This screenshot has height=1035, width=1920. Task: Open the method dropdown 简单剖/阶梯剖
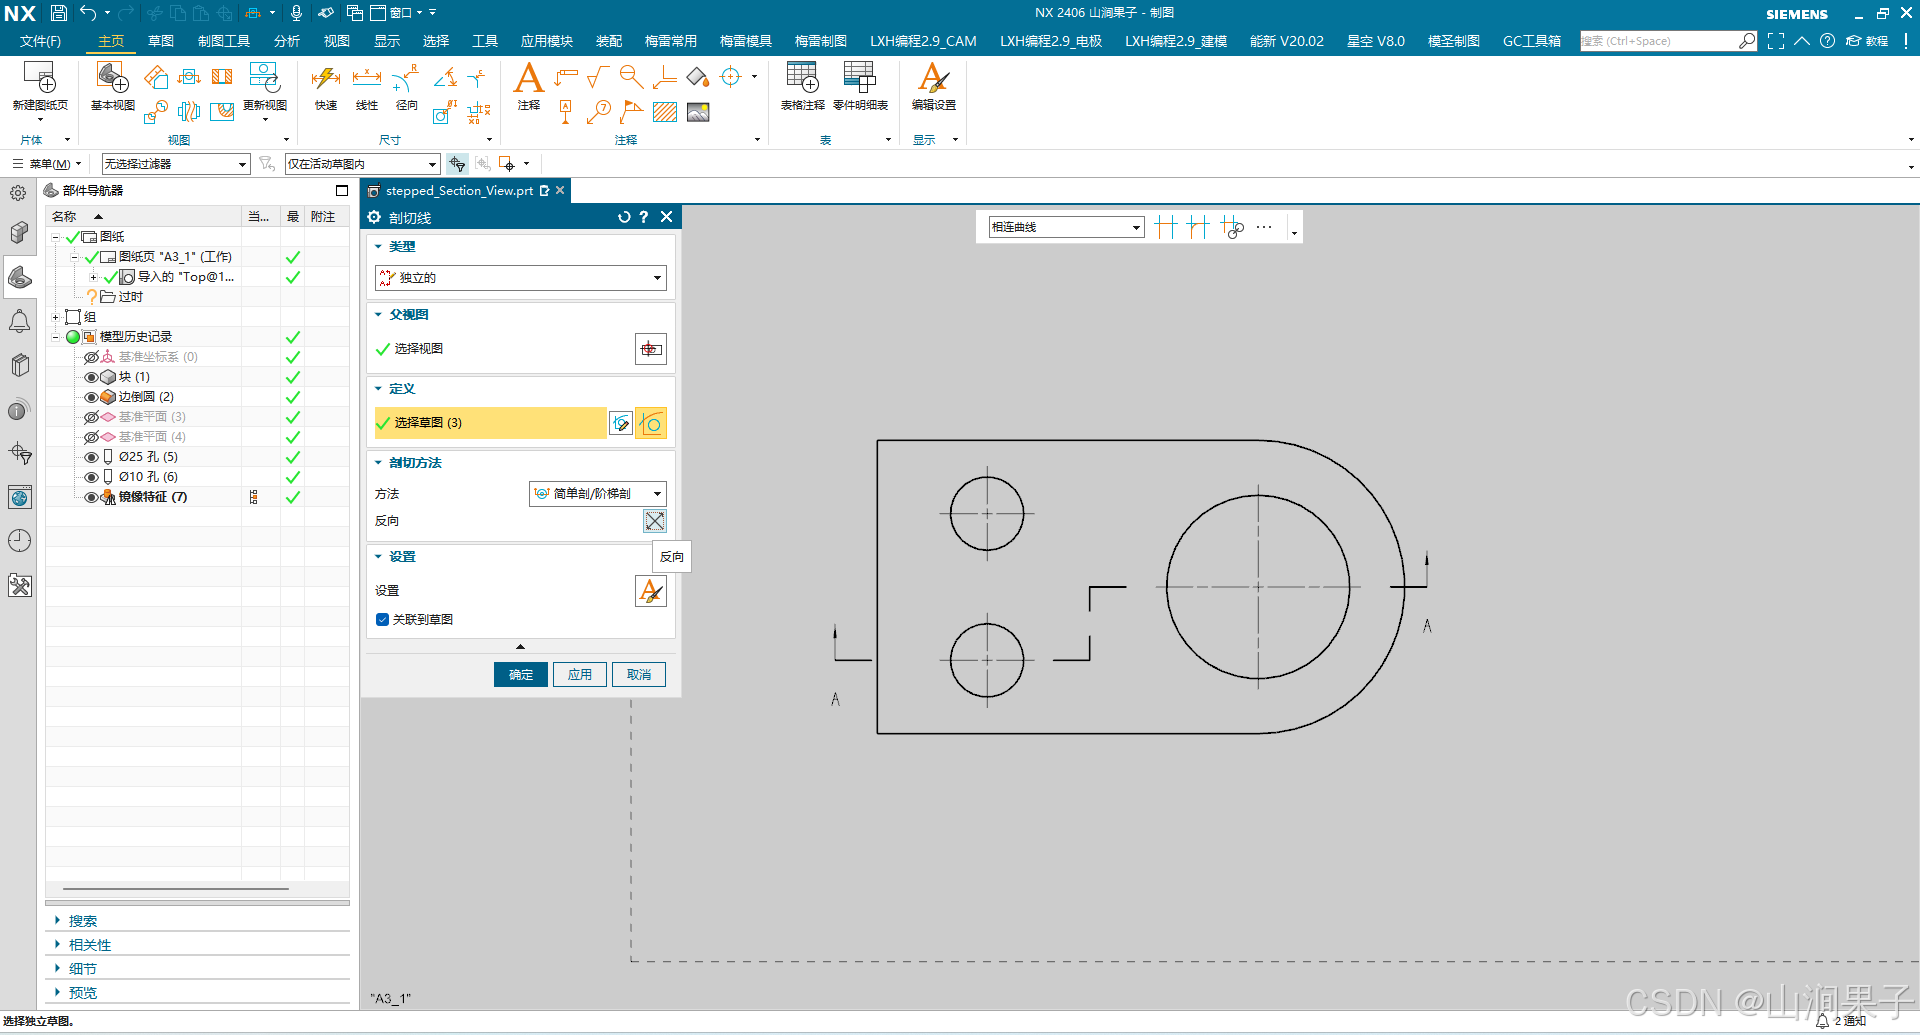(597, 494)
